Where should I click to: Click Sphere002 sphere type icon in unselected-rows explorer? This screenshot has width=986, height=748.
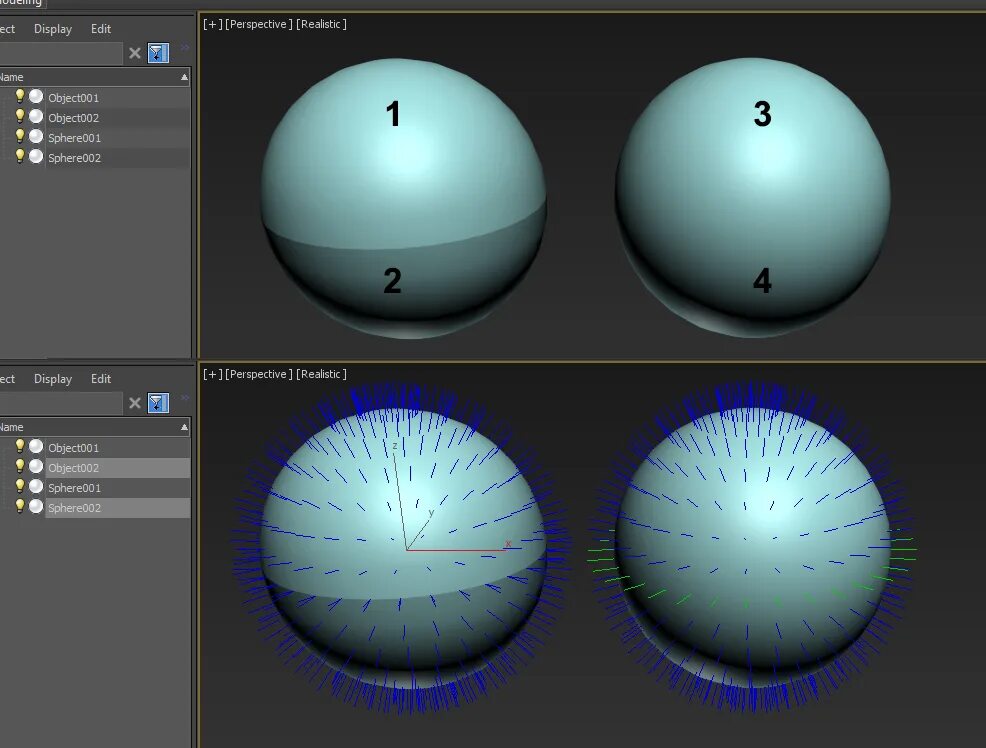36,156
